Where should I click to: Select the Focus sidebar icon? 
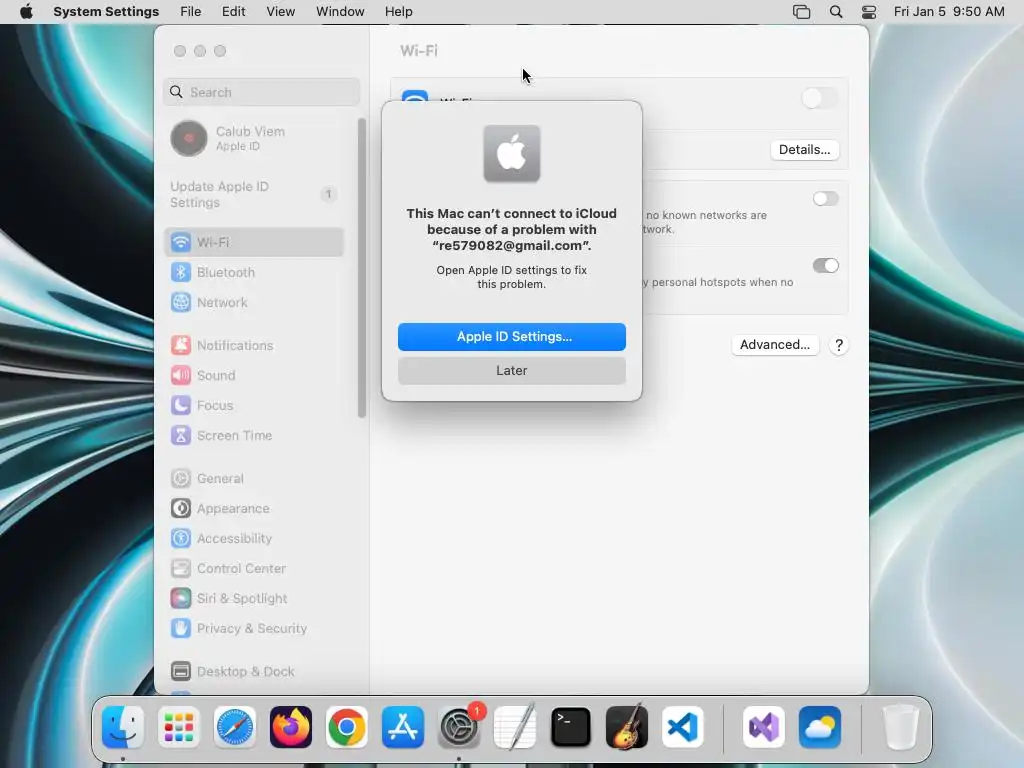coord(181,406)
